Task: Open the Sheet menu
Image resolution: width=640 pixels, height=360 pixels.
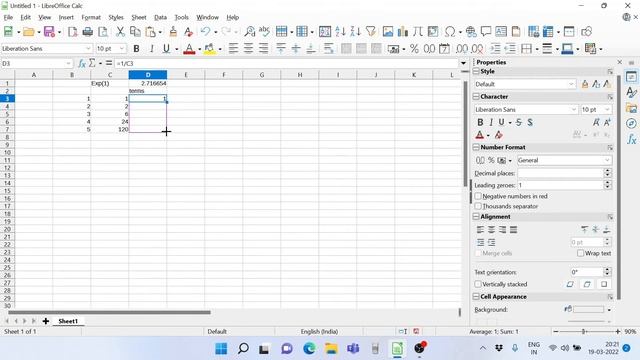Action: pyautogui.click(x=139, y=17)
